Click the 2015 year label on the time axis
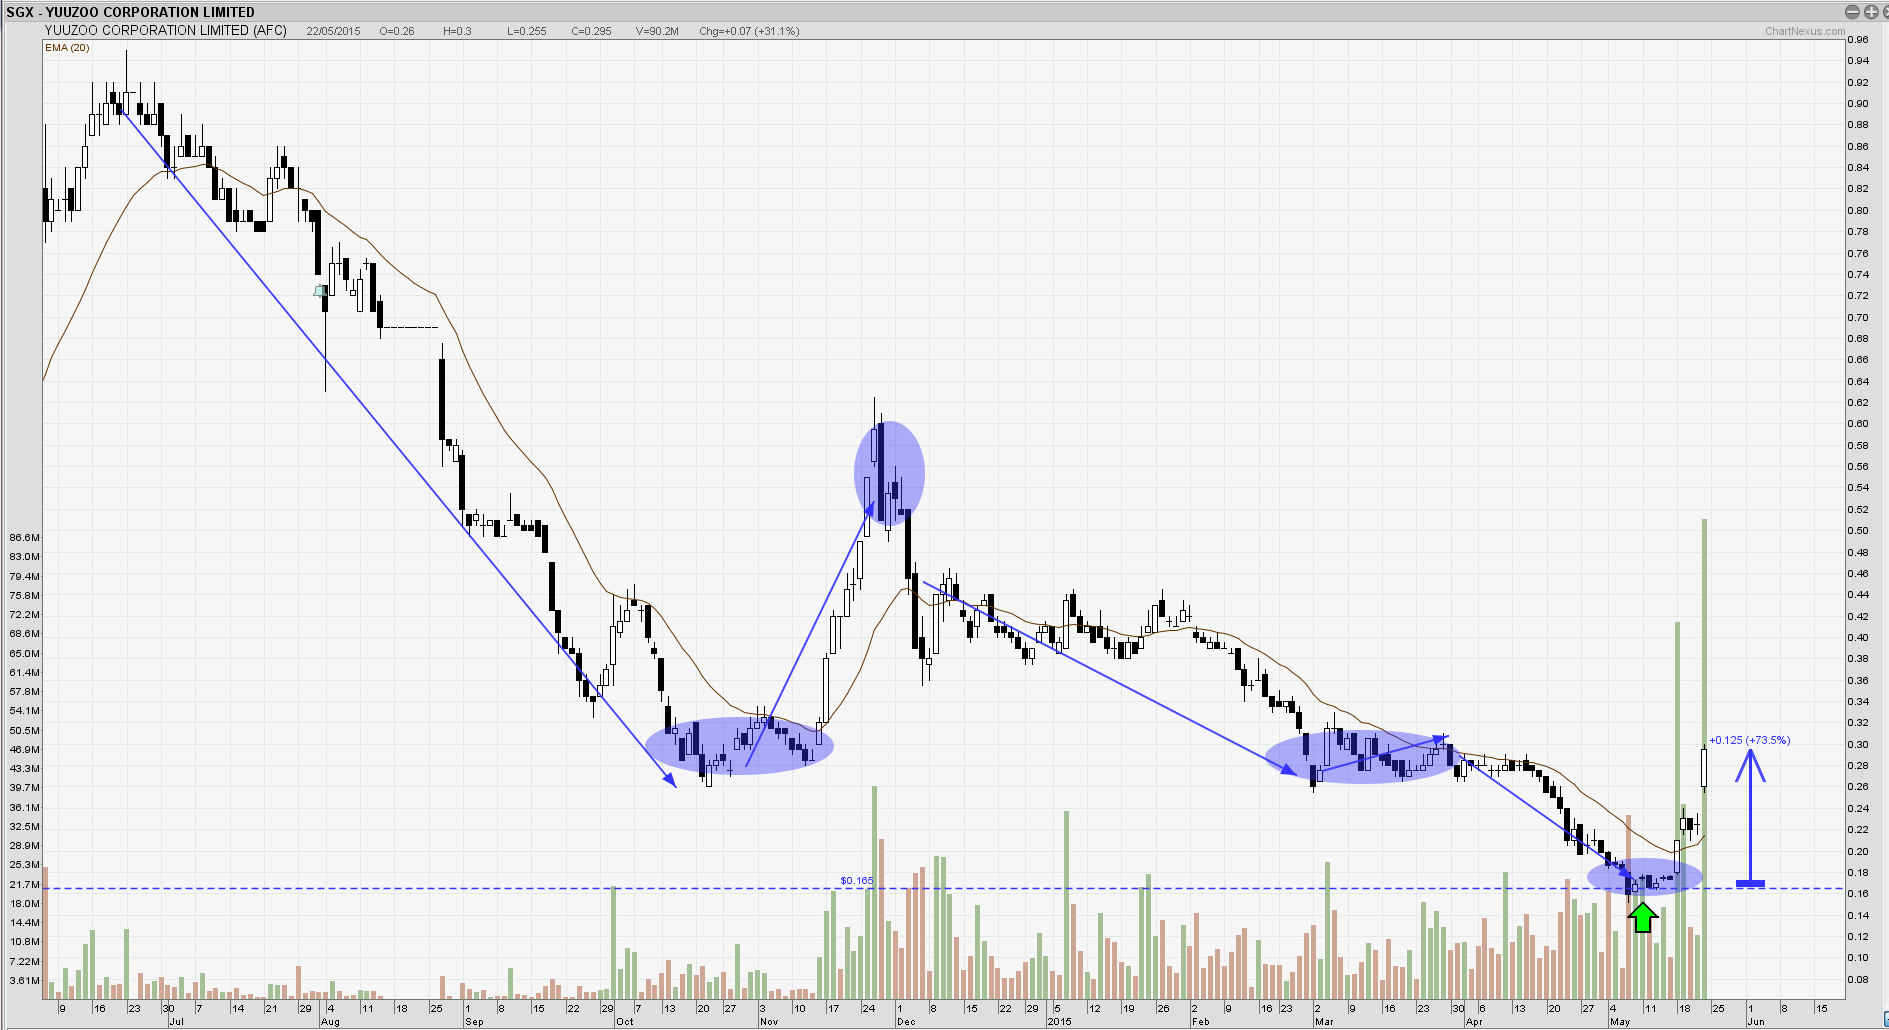1889x1030 pixels. pos(1059,1021)
